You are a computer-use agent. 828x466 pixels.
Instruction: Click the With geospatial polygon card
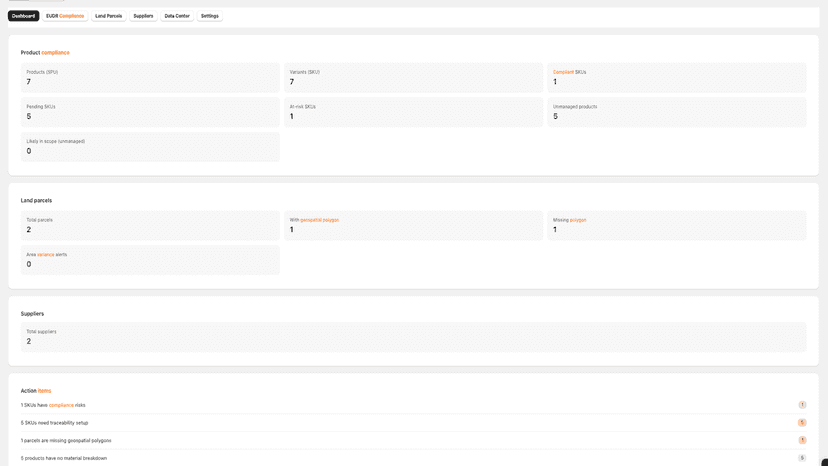[413, 226]
